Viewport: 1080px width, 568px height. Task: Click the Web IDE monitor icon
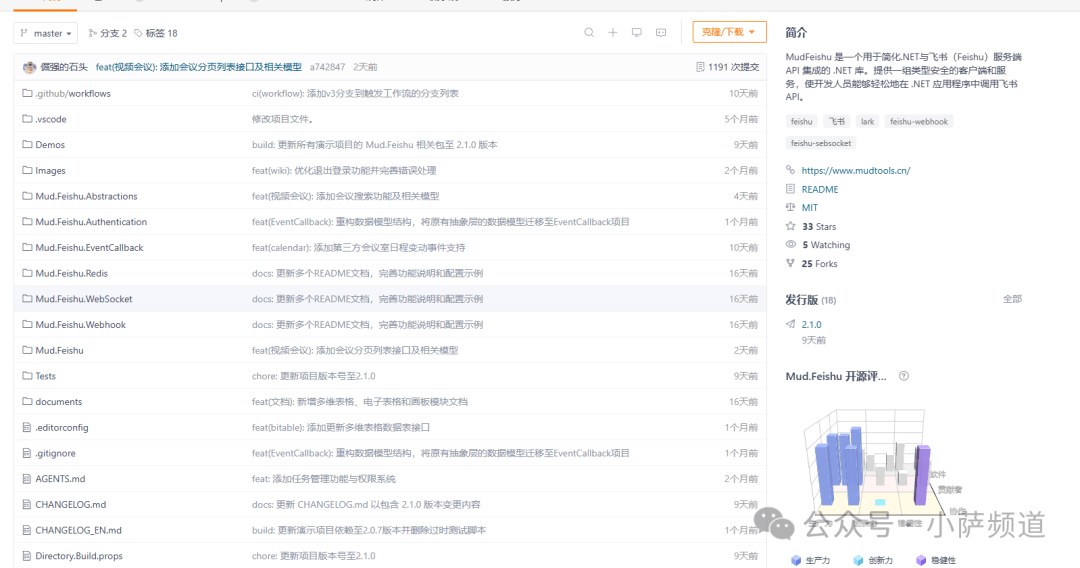click(x=636, y=32)
